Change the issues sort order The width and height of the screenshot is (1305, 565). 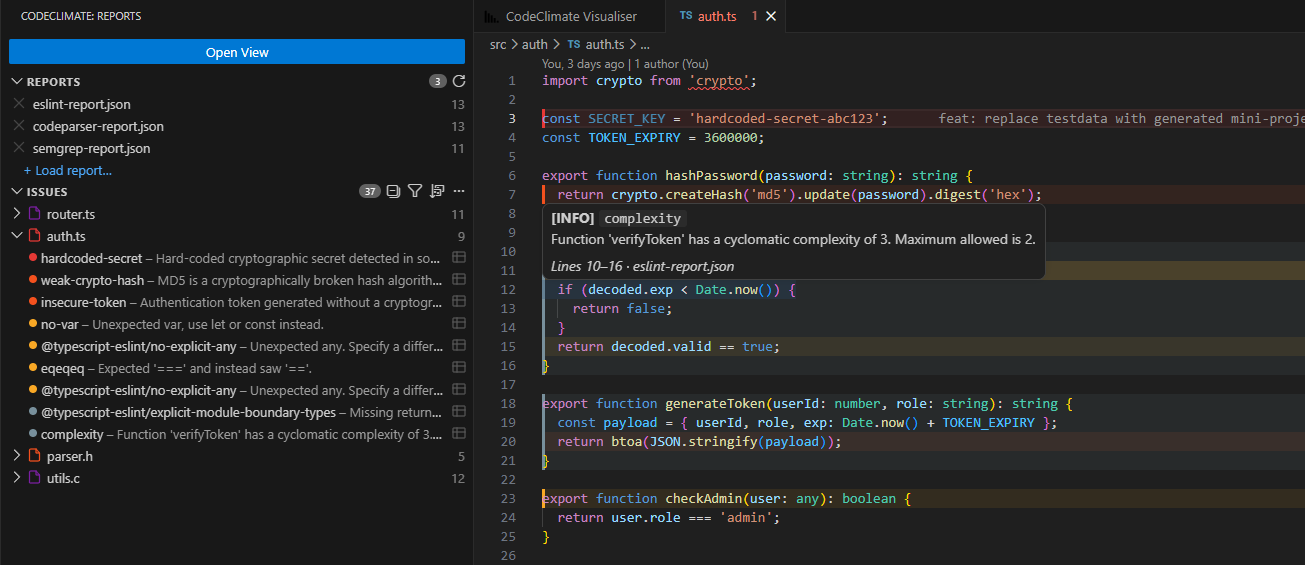click(437, 191)
